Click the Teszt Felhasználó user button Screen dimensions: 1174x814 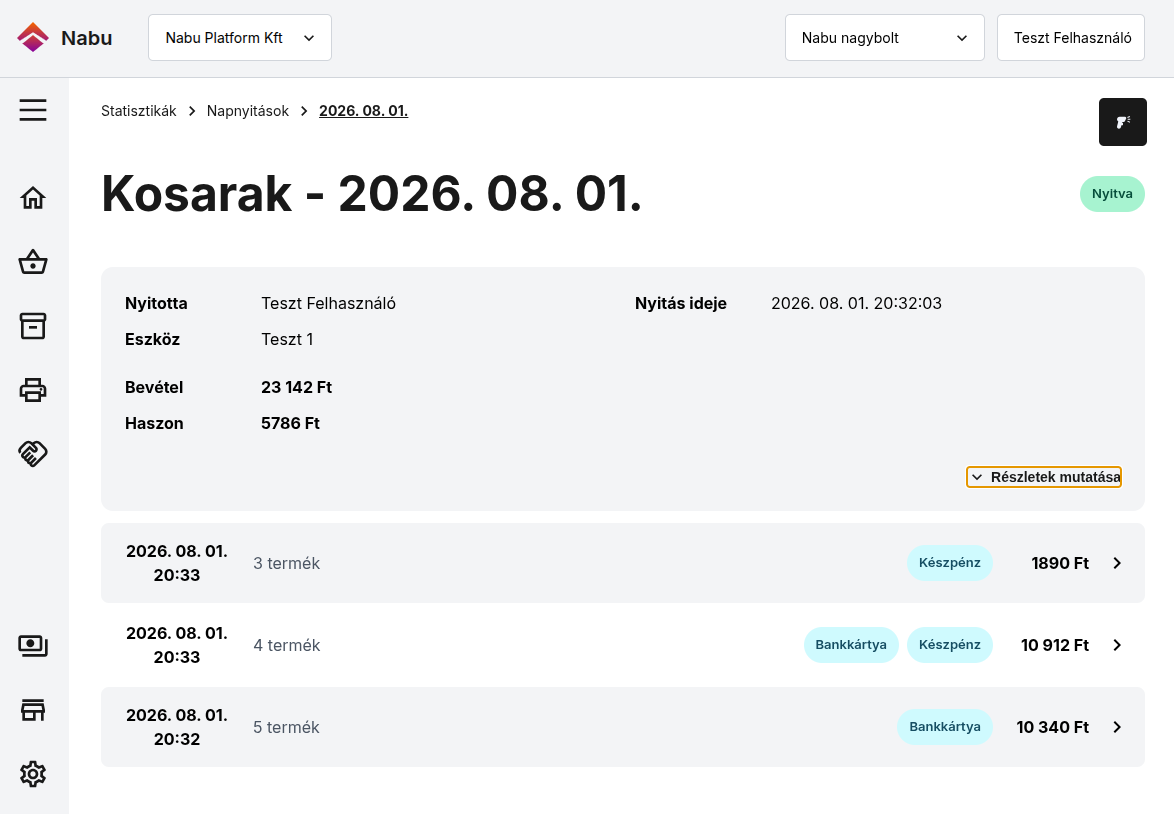coord(1071,37)
